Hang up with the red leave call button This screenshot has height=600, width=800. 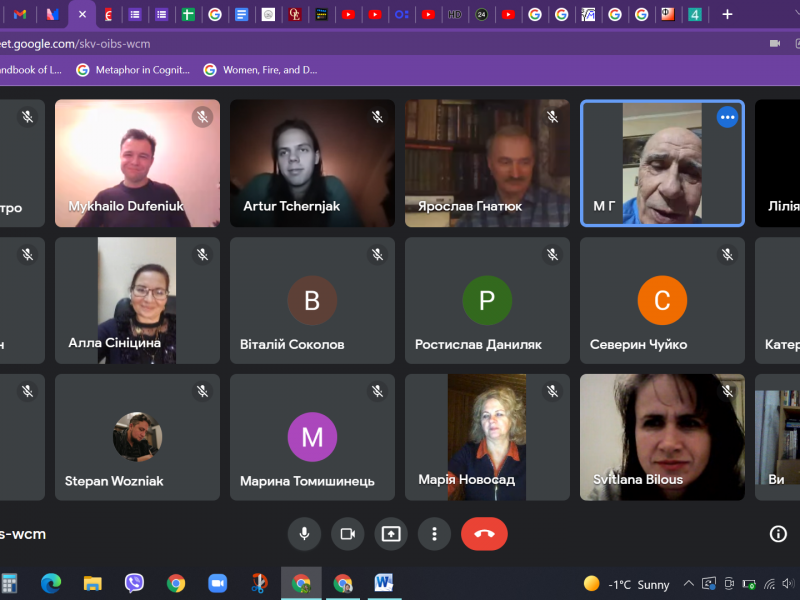[484, 534]
